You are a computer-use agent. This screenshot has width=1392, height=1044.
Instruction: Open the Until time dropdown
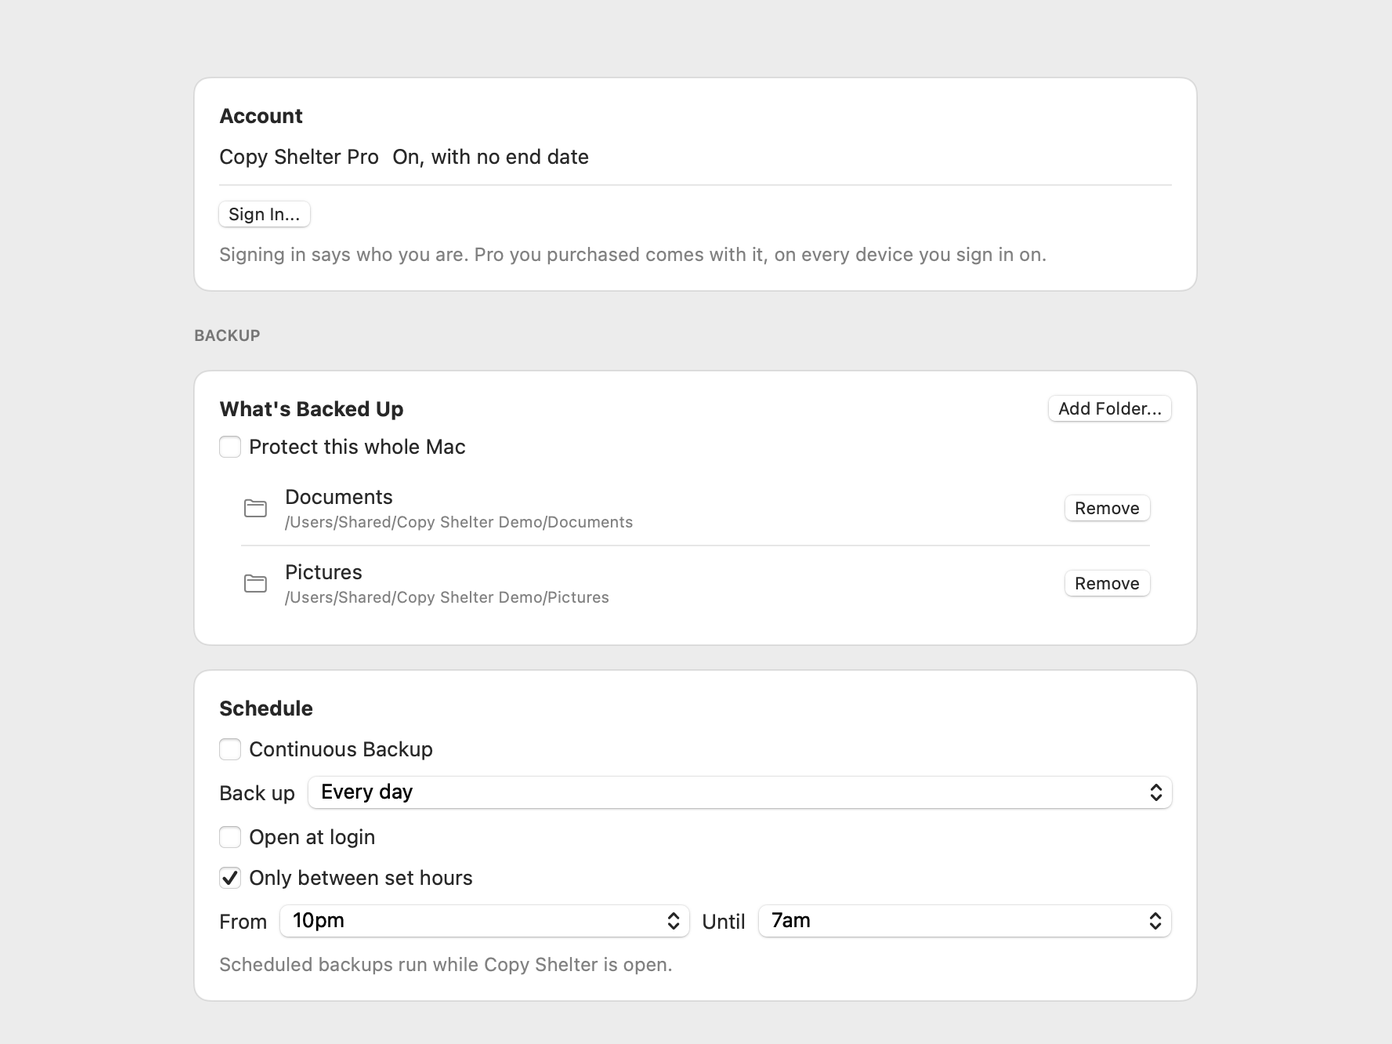pos(965,921)
